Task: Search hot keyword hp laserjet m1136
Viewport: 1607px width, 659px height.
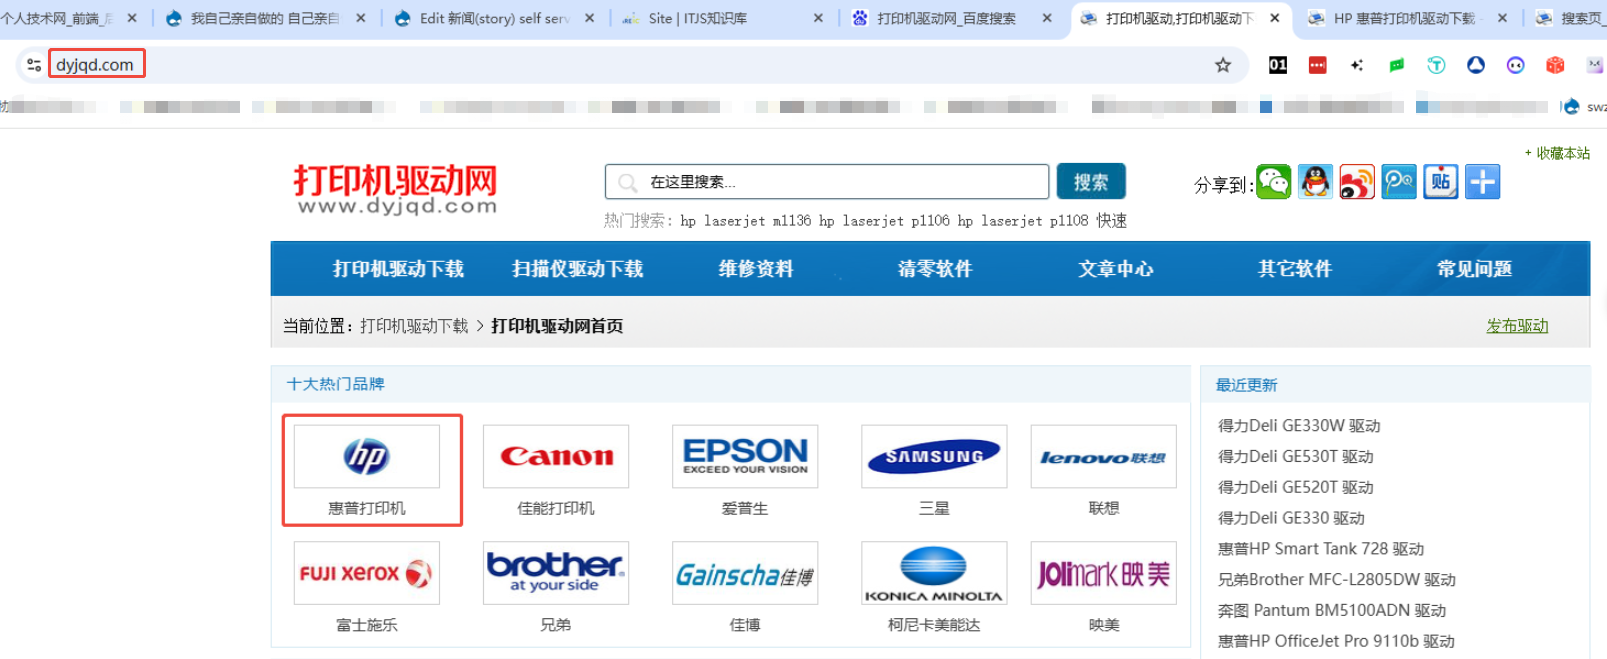Action: 746,221
